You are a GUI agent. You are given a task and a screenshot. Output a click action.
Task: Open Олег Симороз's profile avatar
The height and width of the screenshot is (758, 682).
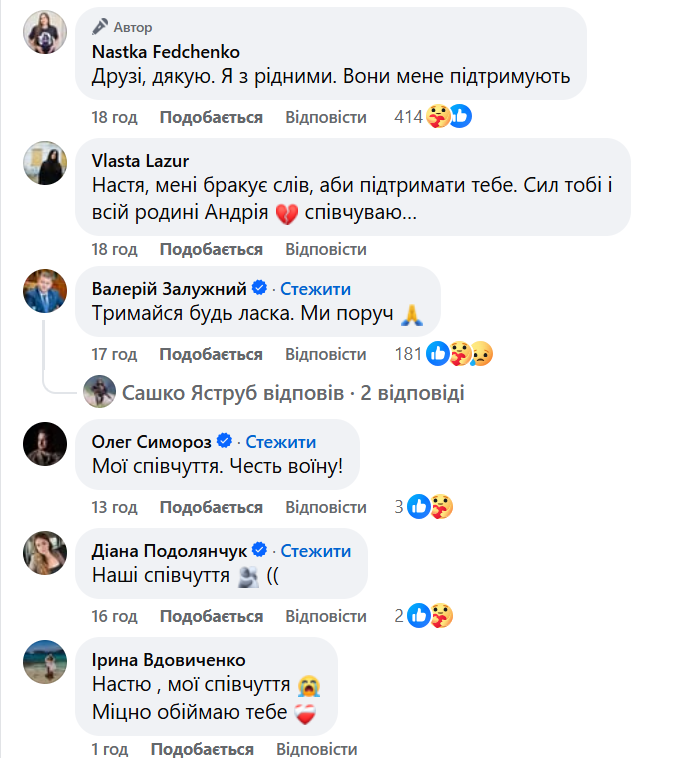(44, 443)
